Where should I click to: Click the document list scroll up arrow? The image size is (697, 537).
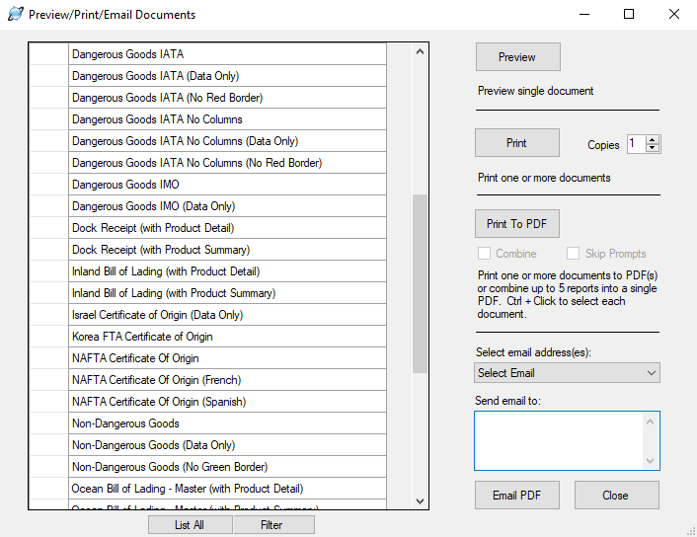[420, 52]
